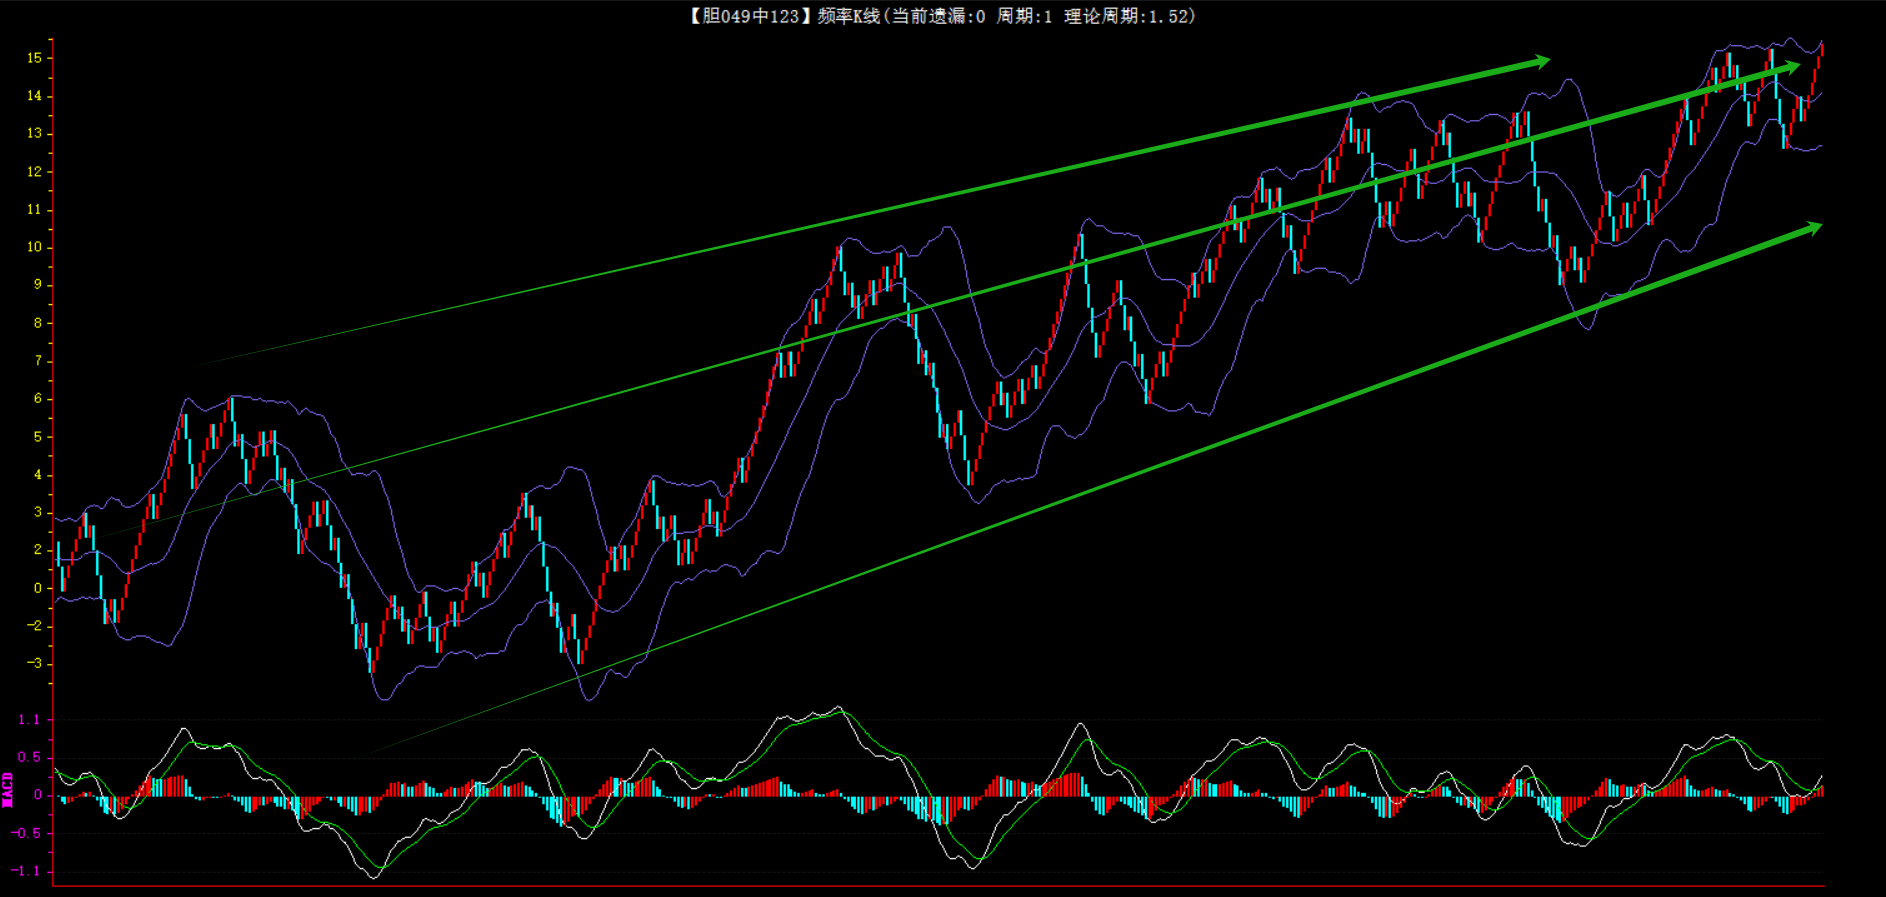This screenshot has width=1886, height=897.
Task: Click the price axis label 10
Action: [x=35, y=247]
